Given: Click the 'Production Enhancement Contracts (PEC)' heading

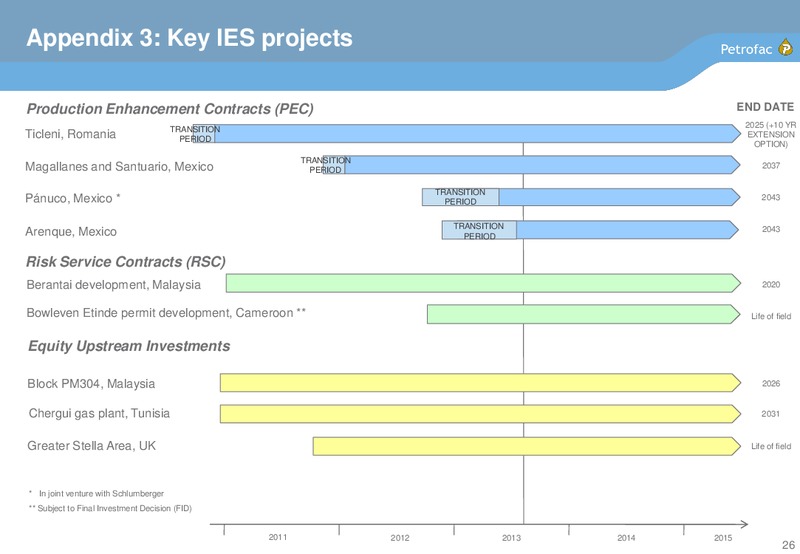Looking at the screenshot, I should coord(170,109).
